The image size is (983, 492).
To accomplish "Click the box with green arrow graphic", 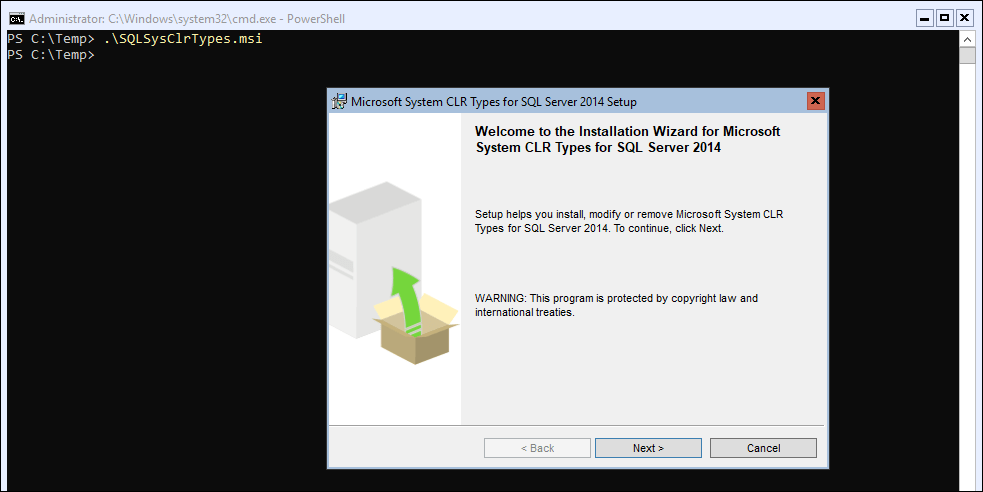I will point(416,316).
